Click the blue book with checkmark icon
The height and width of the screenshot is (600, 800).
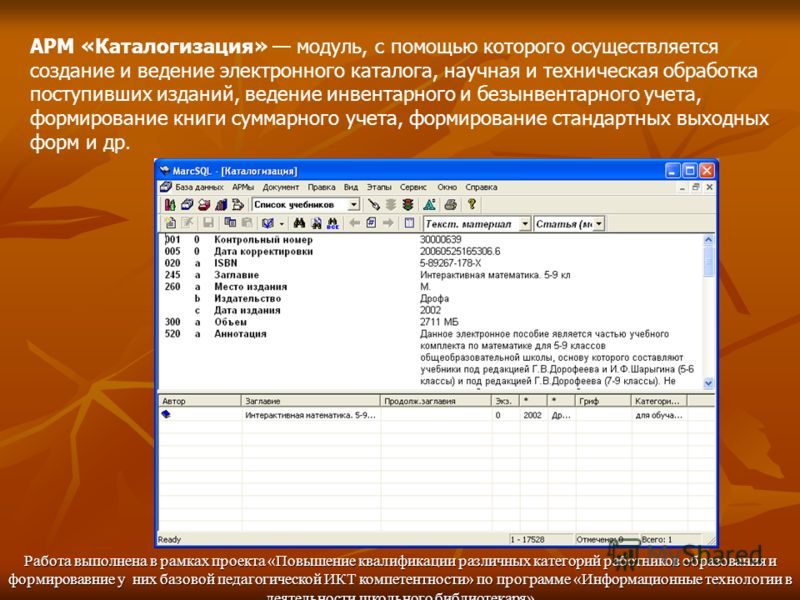point(268,223)
